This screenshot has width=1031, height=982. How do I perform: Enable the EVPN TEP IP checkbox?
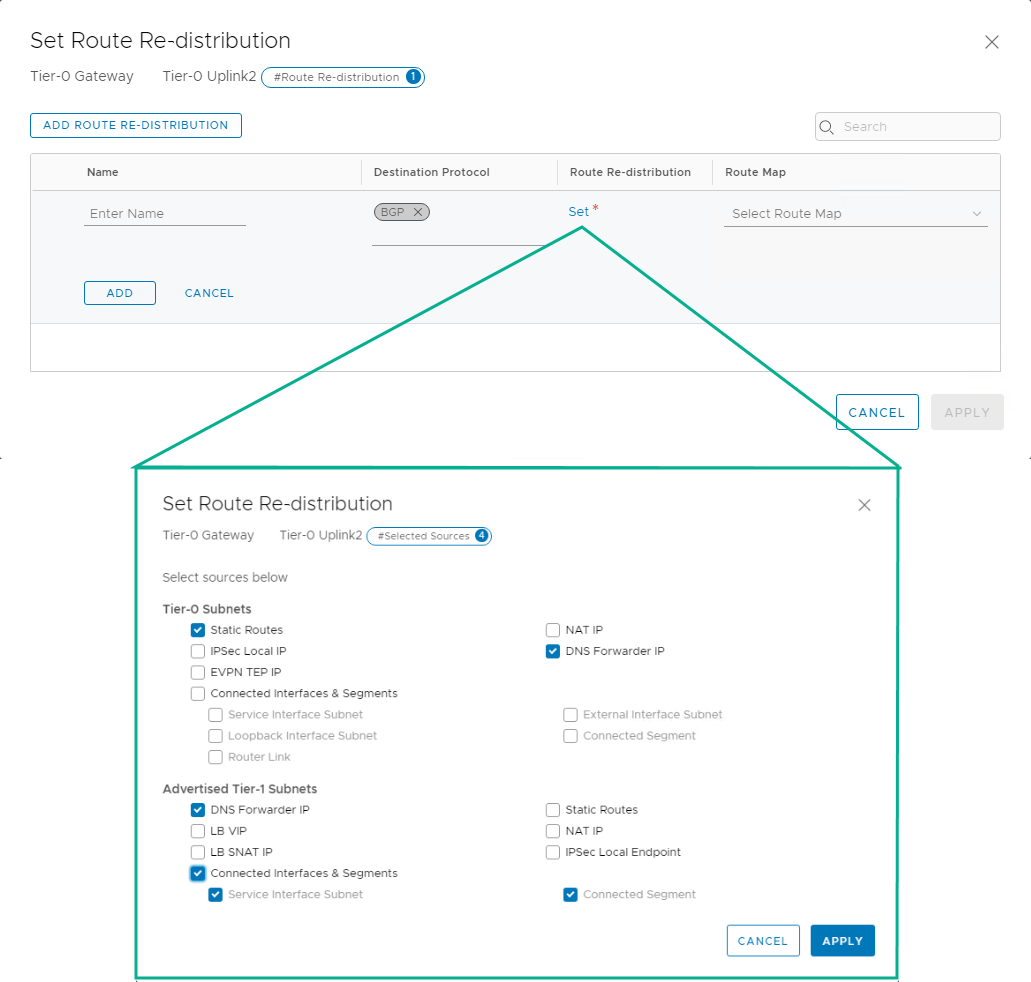[x=197, y=672]
